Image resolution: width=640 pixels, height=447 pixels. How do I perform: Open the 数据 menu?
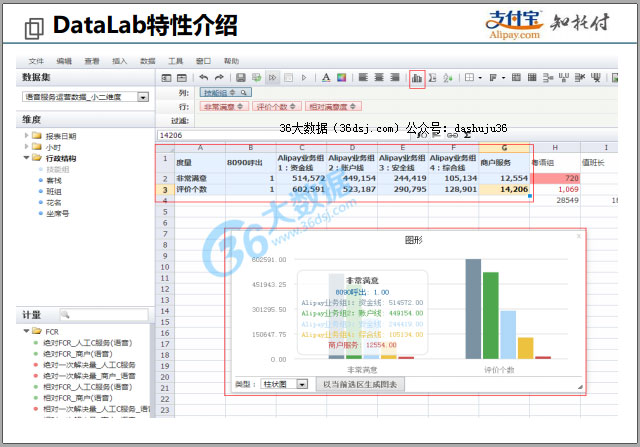(x=147, y=61)
